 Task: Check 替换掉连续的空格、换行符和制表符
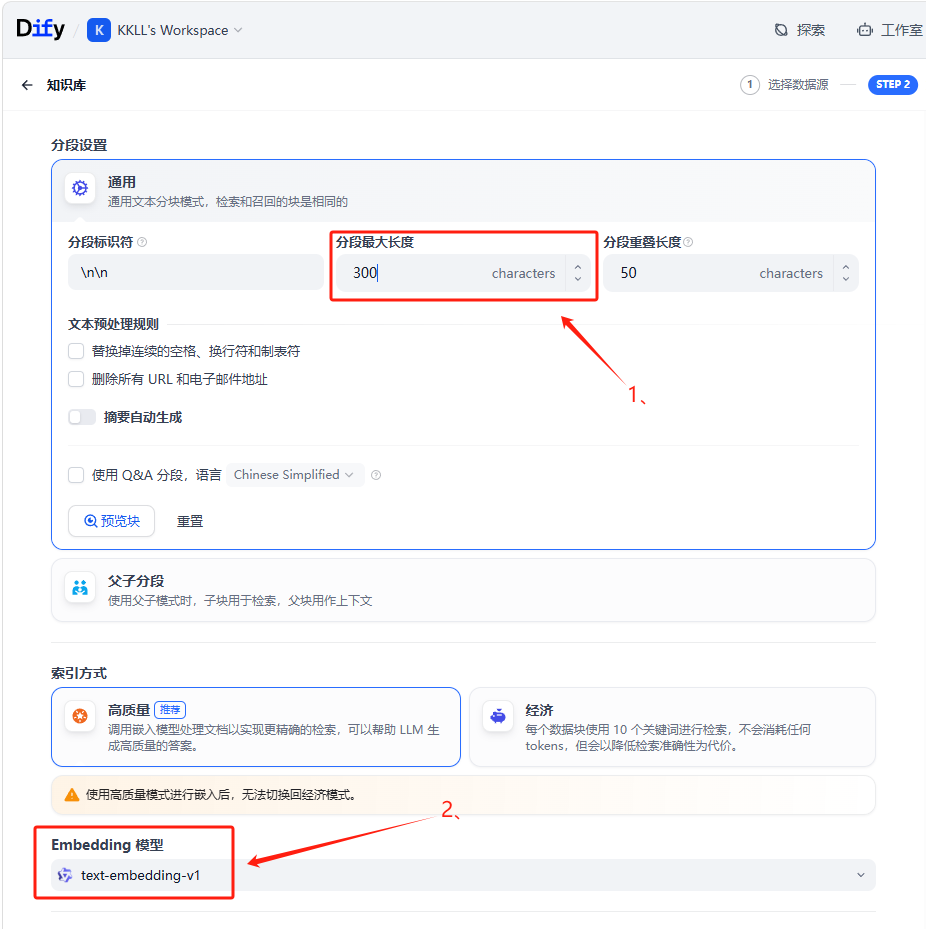point(76,351)
